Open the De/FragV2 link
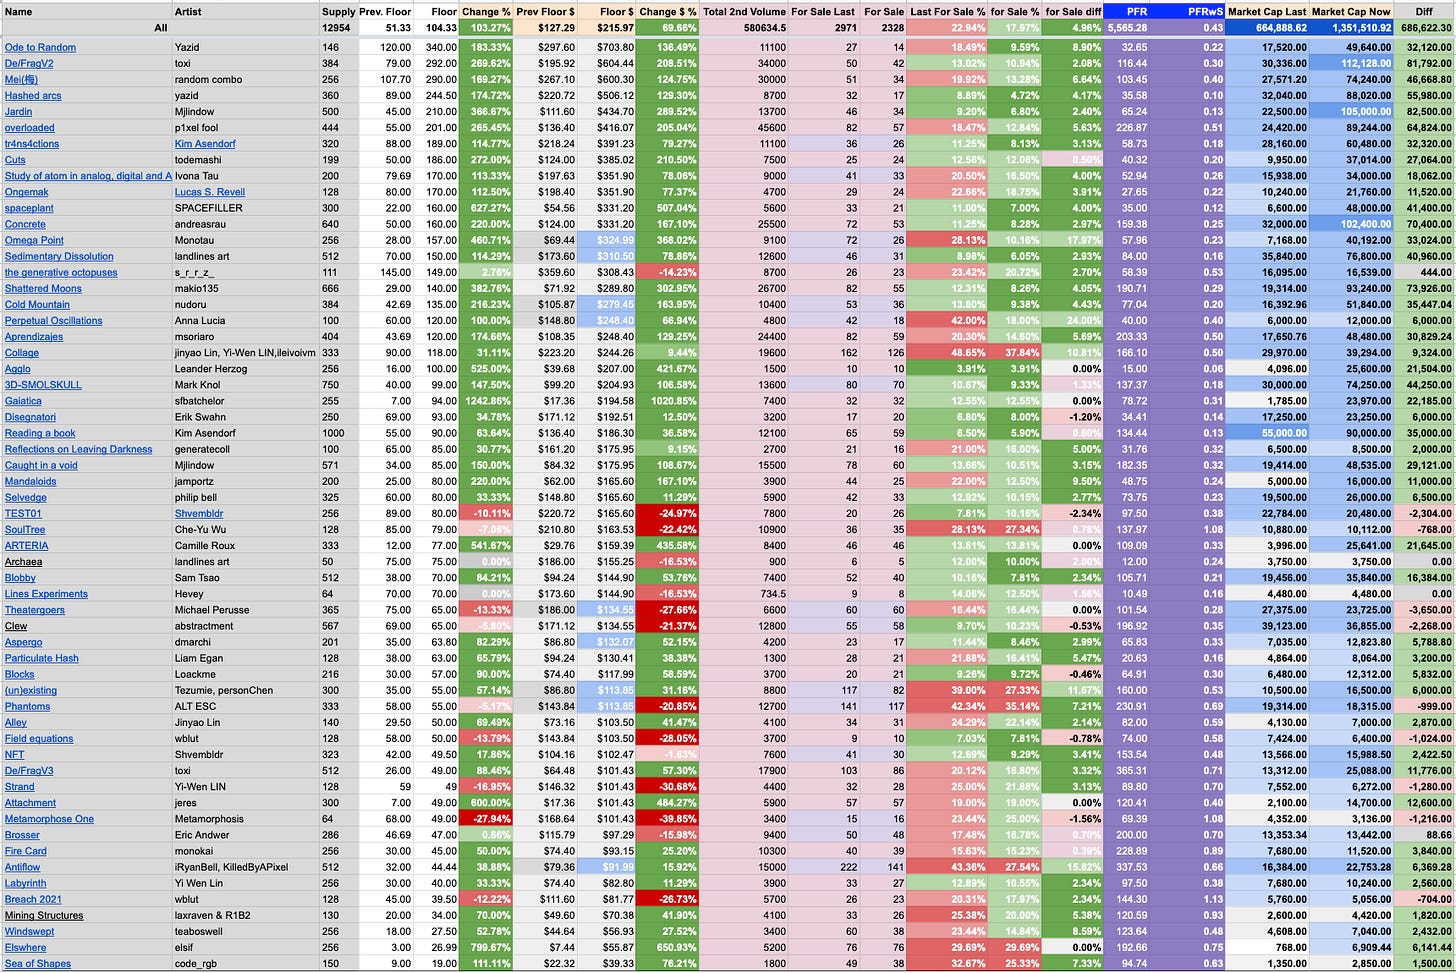This screenshot has width=1456, height=973. (29, 63)
